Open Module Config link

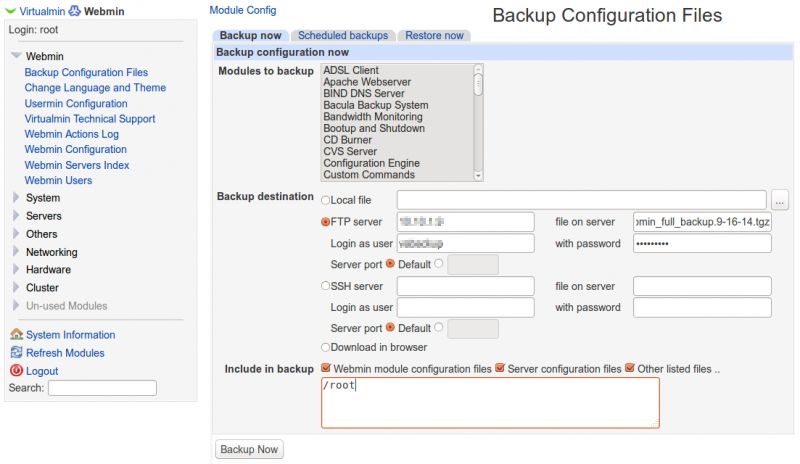(x=243, y=10)
